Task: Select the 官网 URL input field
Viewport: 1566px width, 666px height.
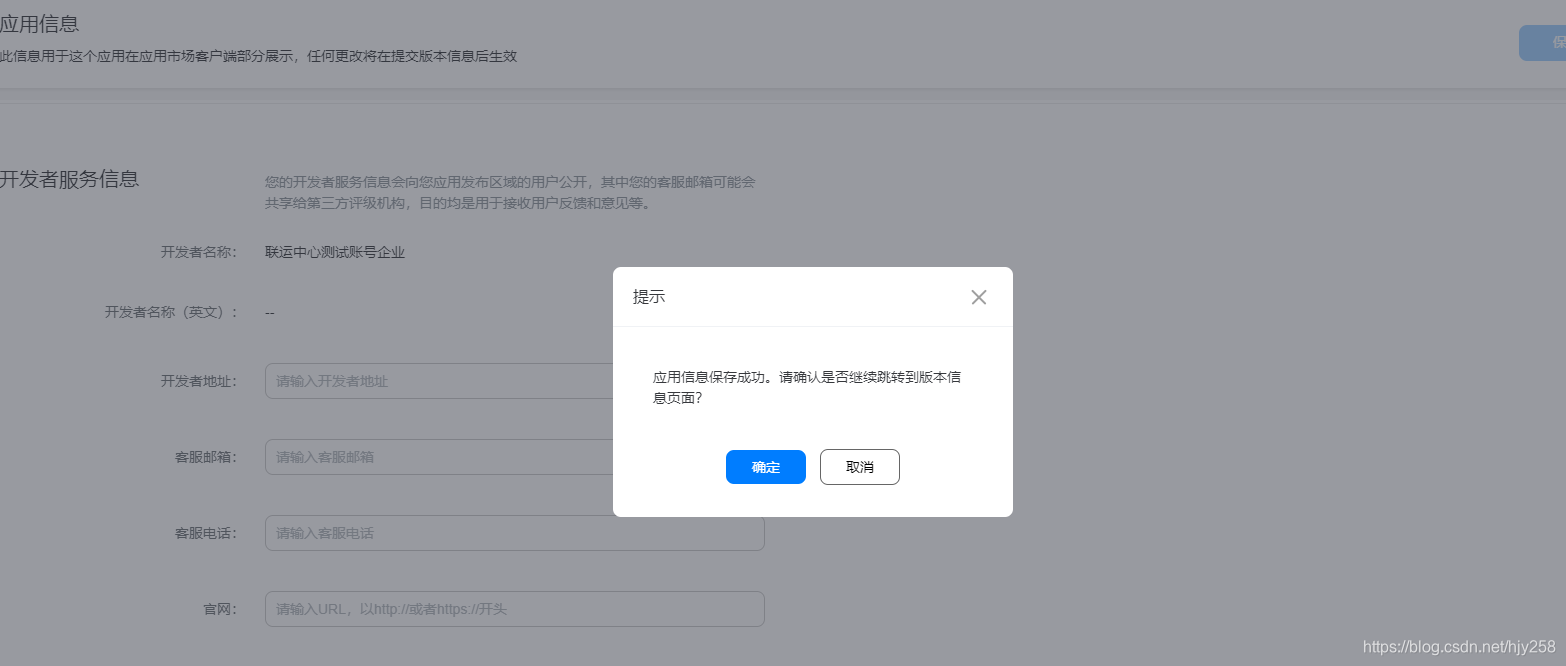Action: [x=514, y=609]
